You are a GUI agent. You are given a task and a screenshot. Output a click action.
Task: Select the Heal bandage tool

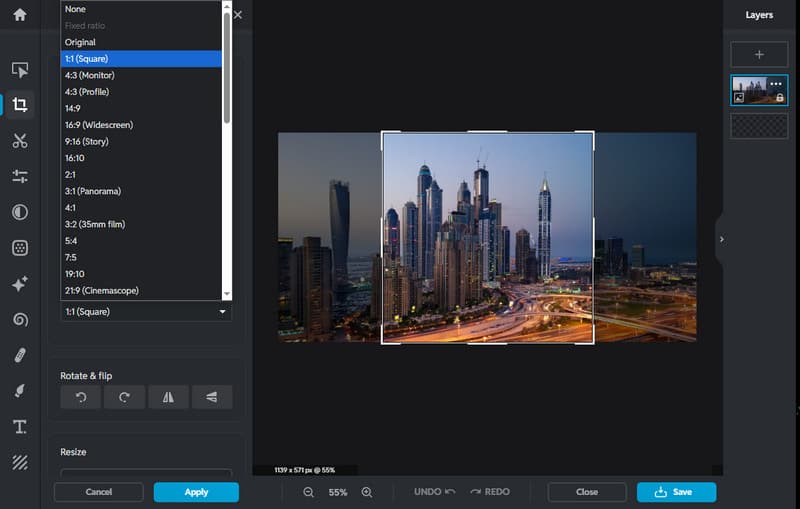pos(20,355)
